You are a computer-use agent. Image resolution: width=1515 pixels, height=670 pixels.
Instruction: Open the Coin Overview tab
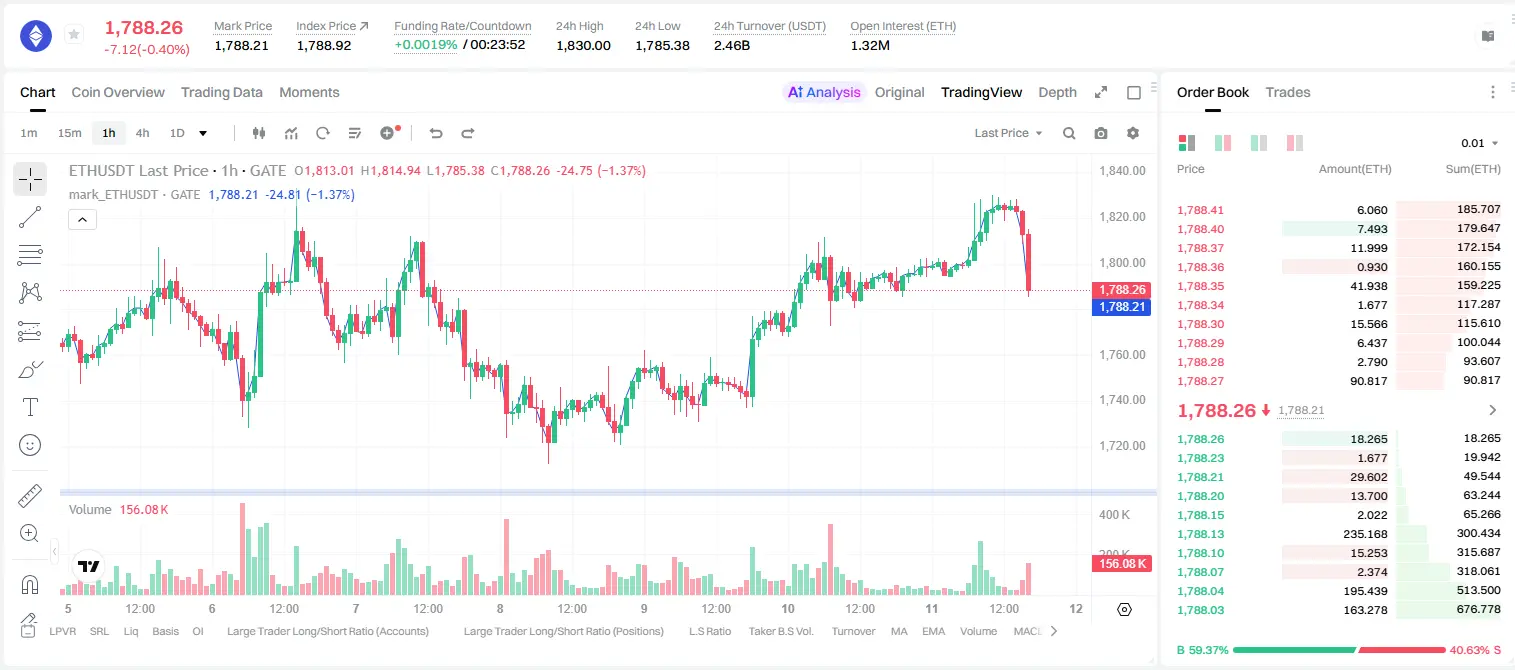pyautogui.click(x=118, y=92)
